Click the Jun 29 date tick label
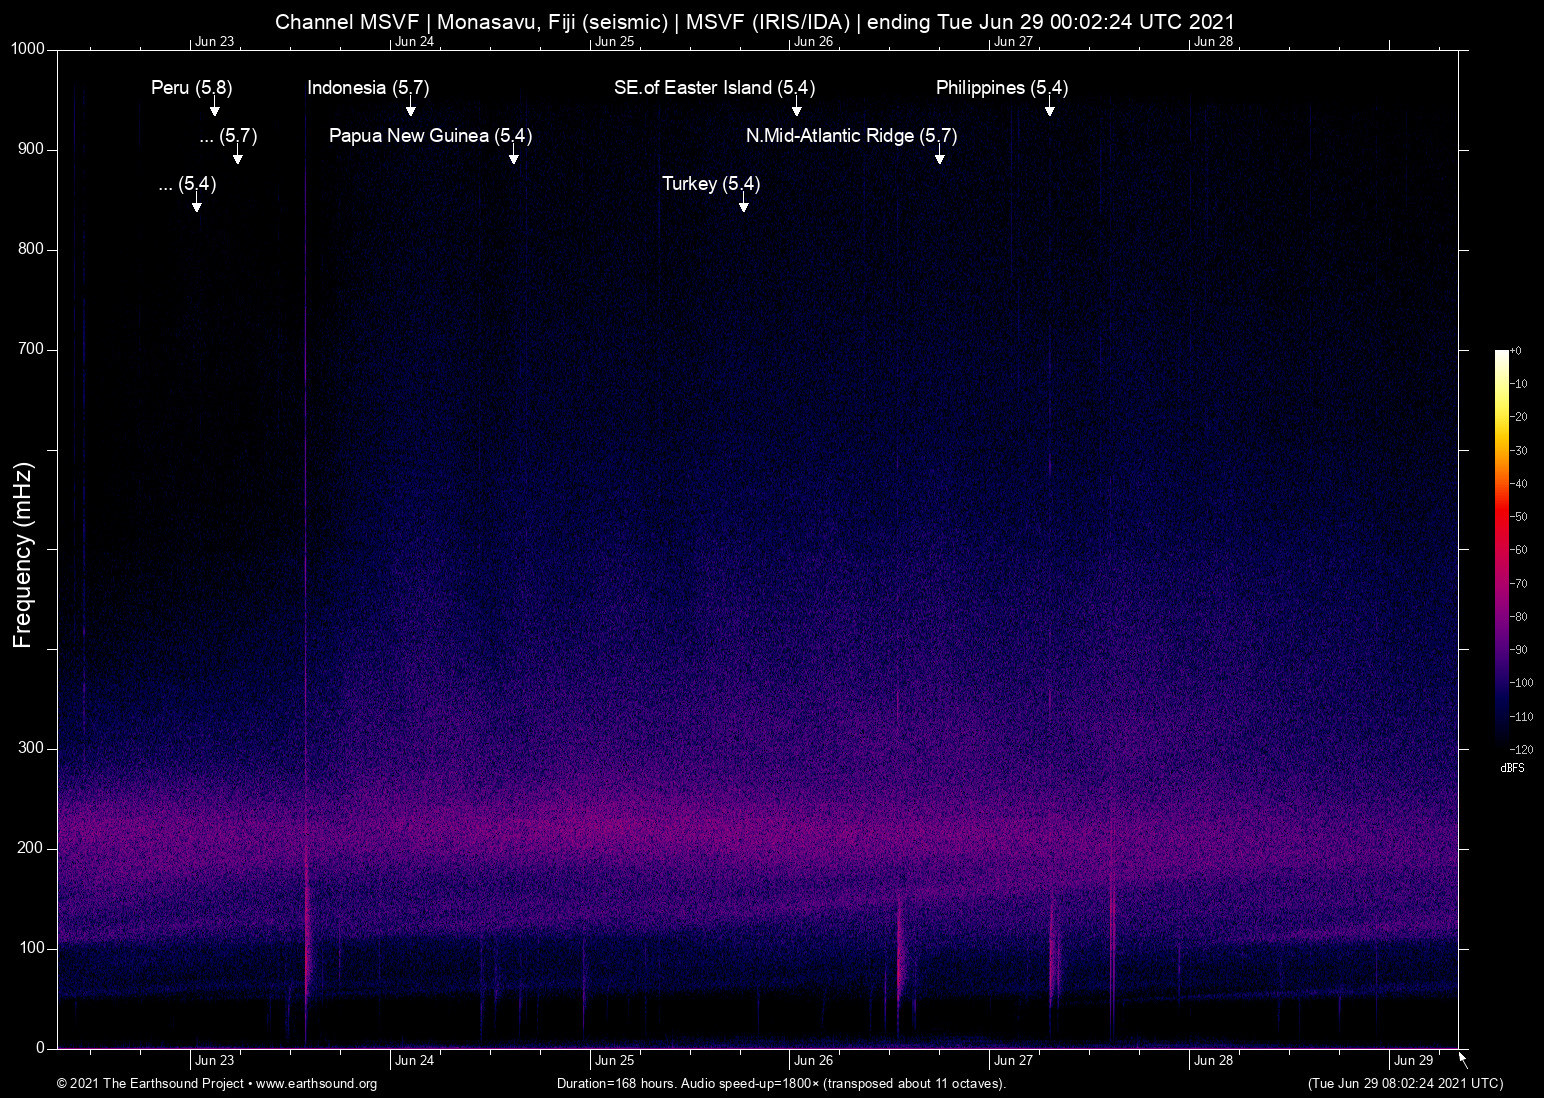Screen dimensions: 1544x1098 click(x=1412, y=1061)
